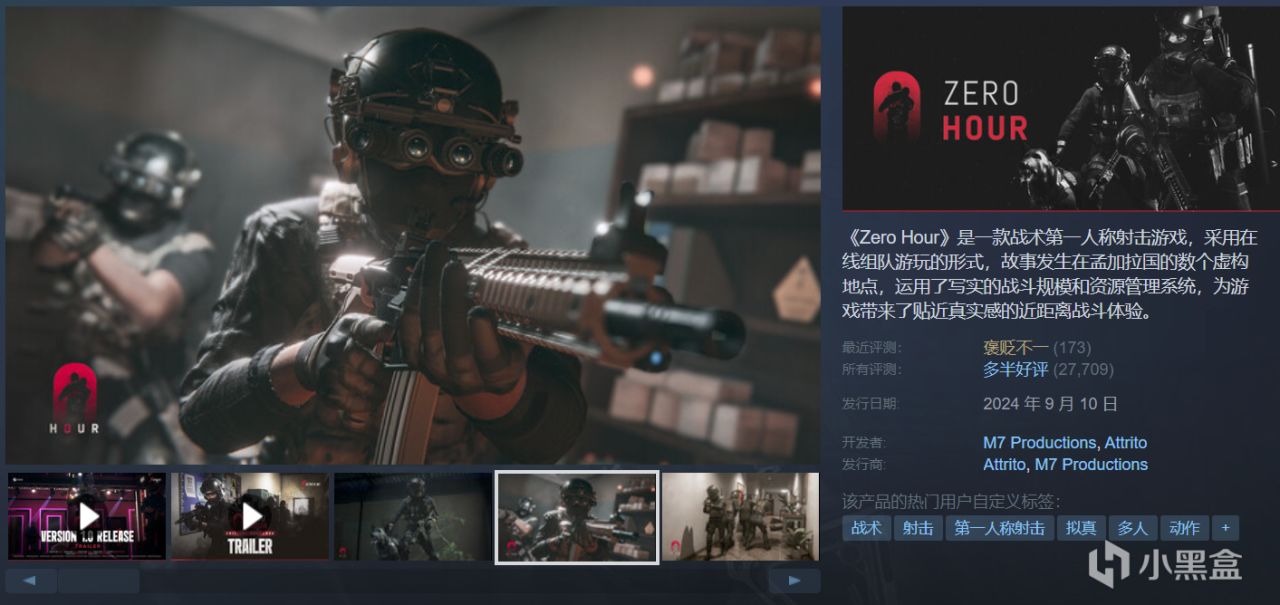The image size is (1280, 605).
Task: Select the highlighted night-vision soldier thumbnail
Action: point(577,516)
